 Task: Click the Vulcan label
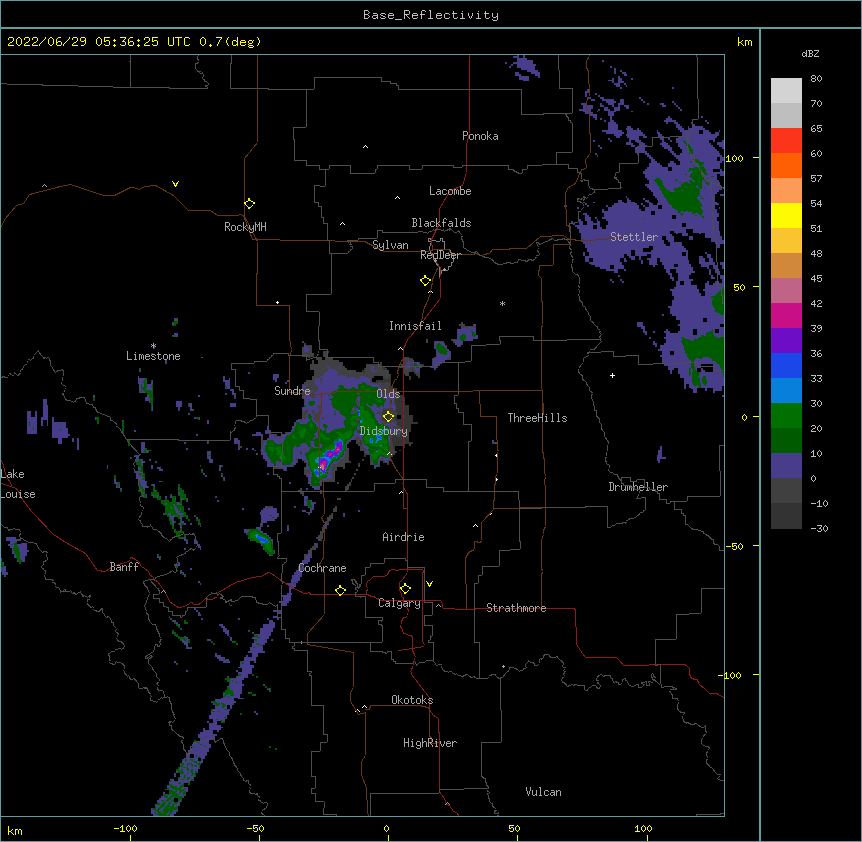click(543, 792)
